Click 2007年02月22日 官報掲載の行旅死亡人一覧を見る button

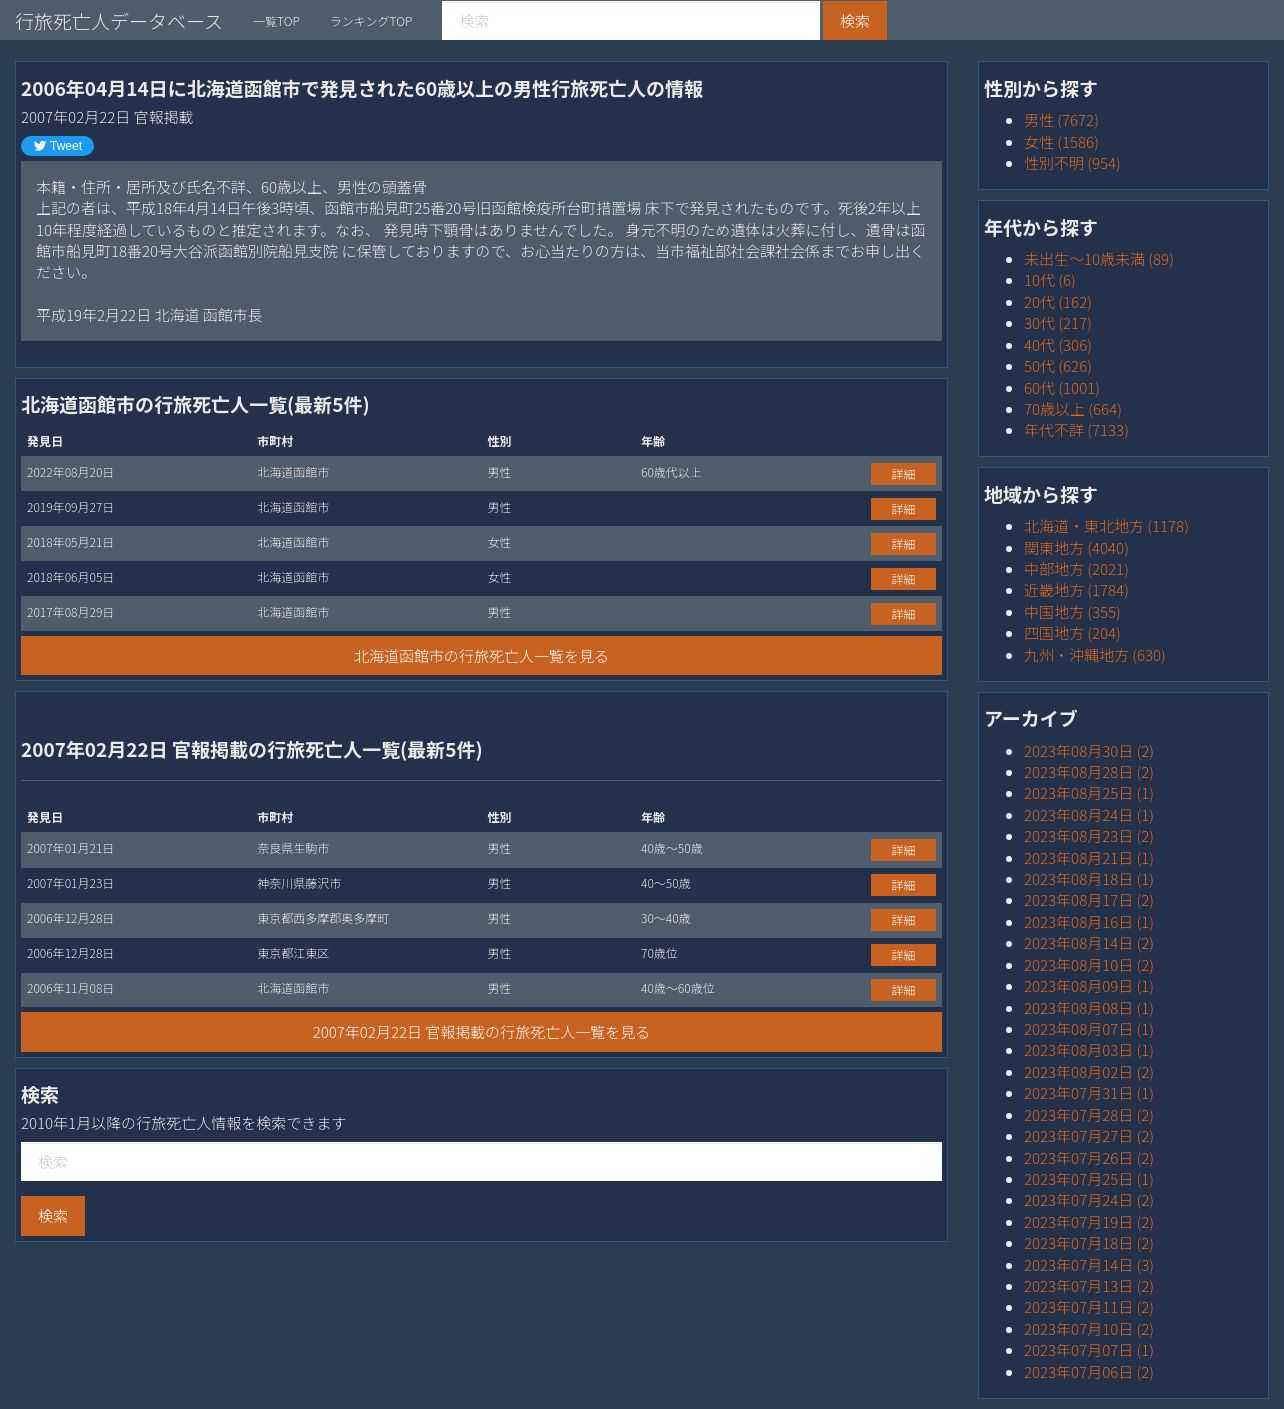click(x=481, y=1032)
